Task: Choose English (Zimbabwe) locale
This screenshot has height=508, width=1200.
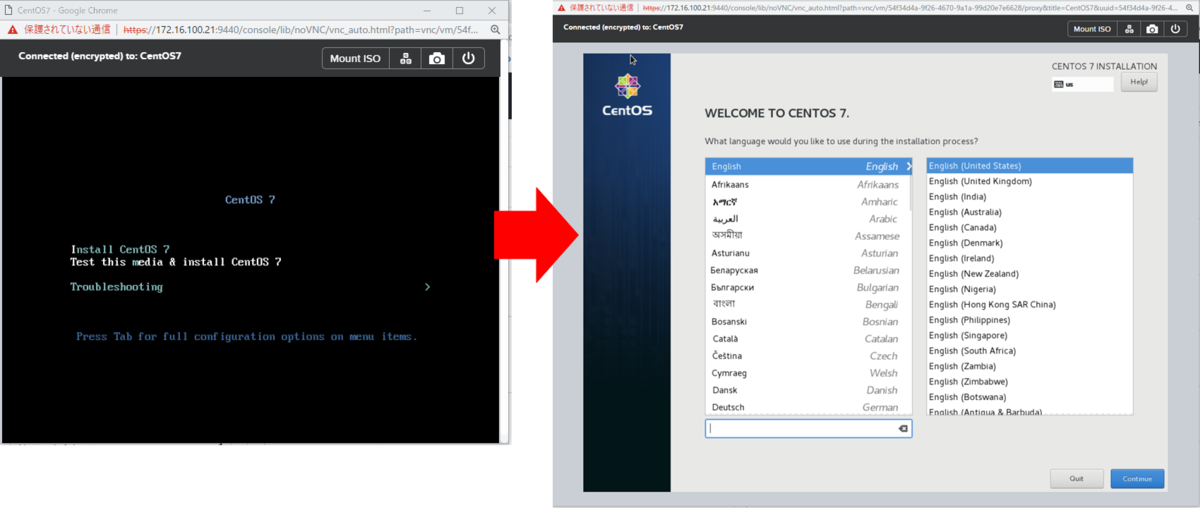Action: 1029,382
